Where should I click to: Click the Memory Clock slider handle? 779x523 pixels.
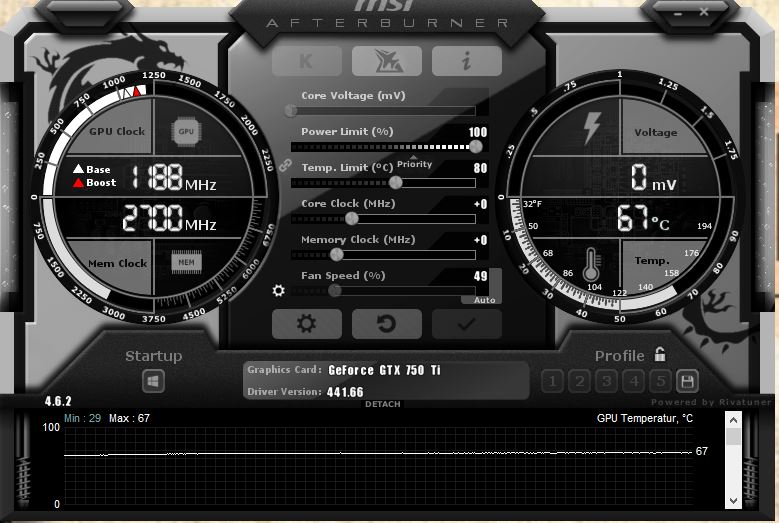[336, 254]
